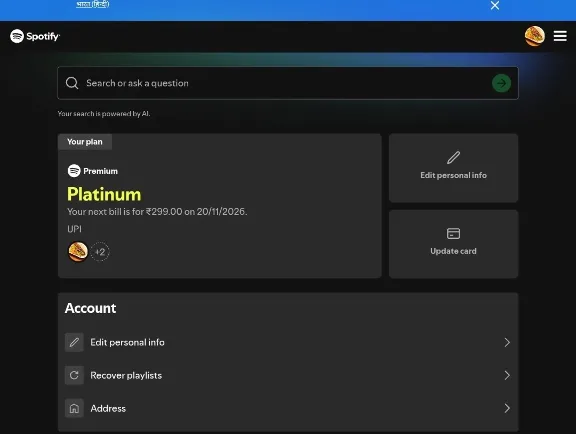576x434 pixels.
Task: Click the home icon beside Address
Action: click(74, 408)
